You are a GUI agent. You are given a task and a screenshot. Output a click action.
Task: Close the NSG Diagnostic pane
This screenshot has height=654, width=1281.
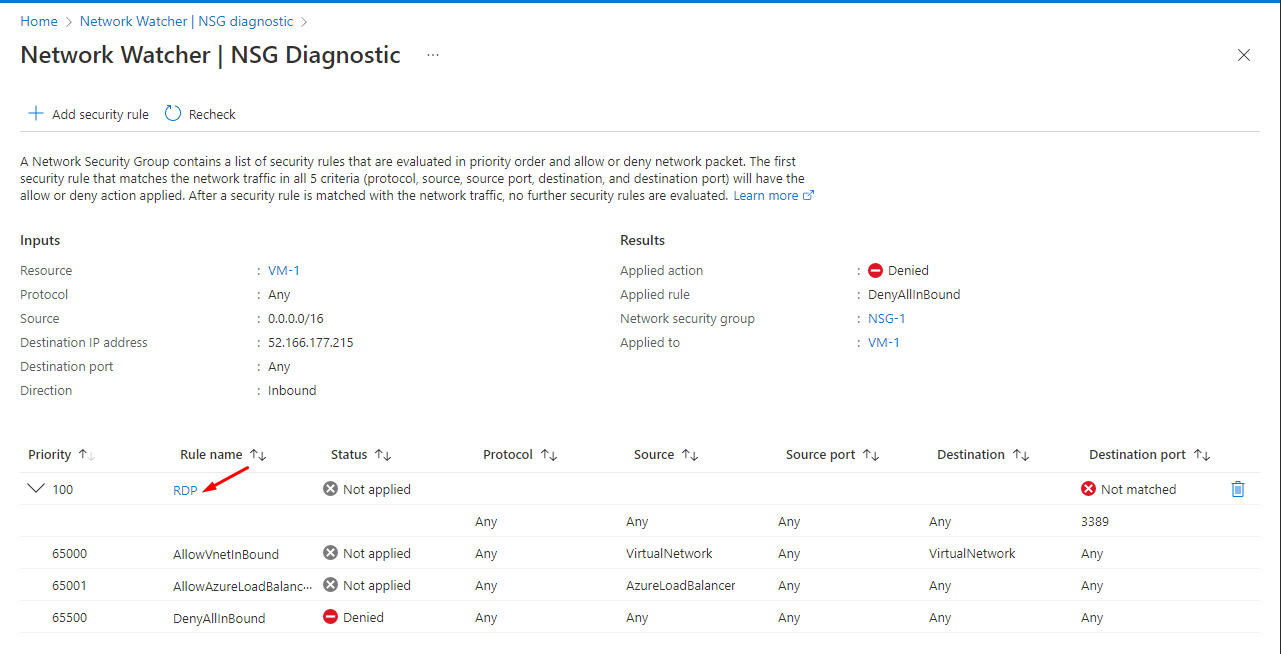click(x=1244, y=55)
